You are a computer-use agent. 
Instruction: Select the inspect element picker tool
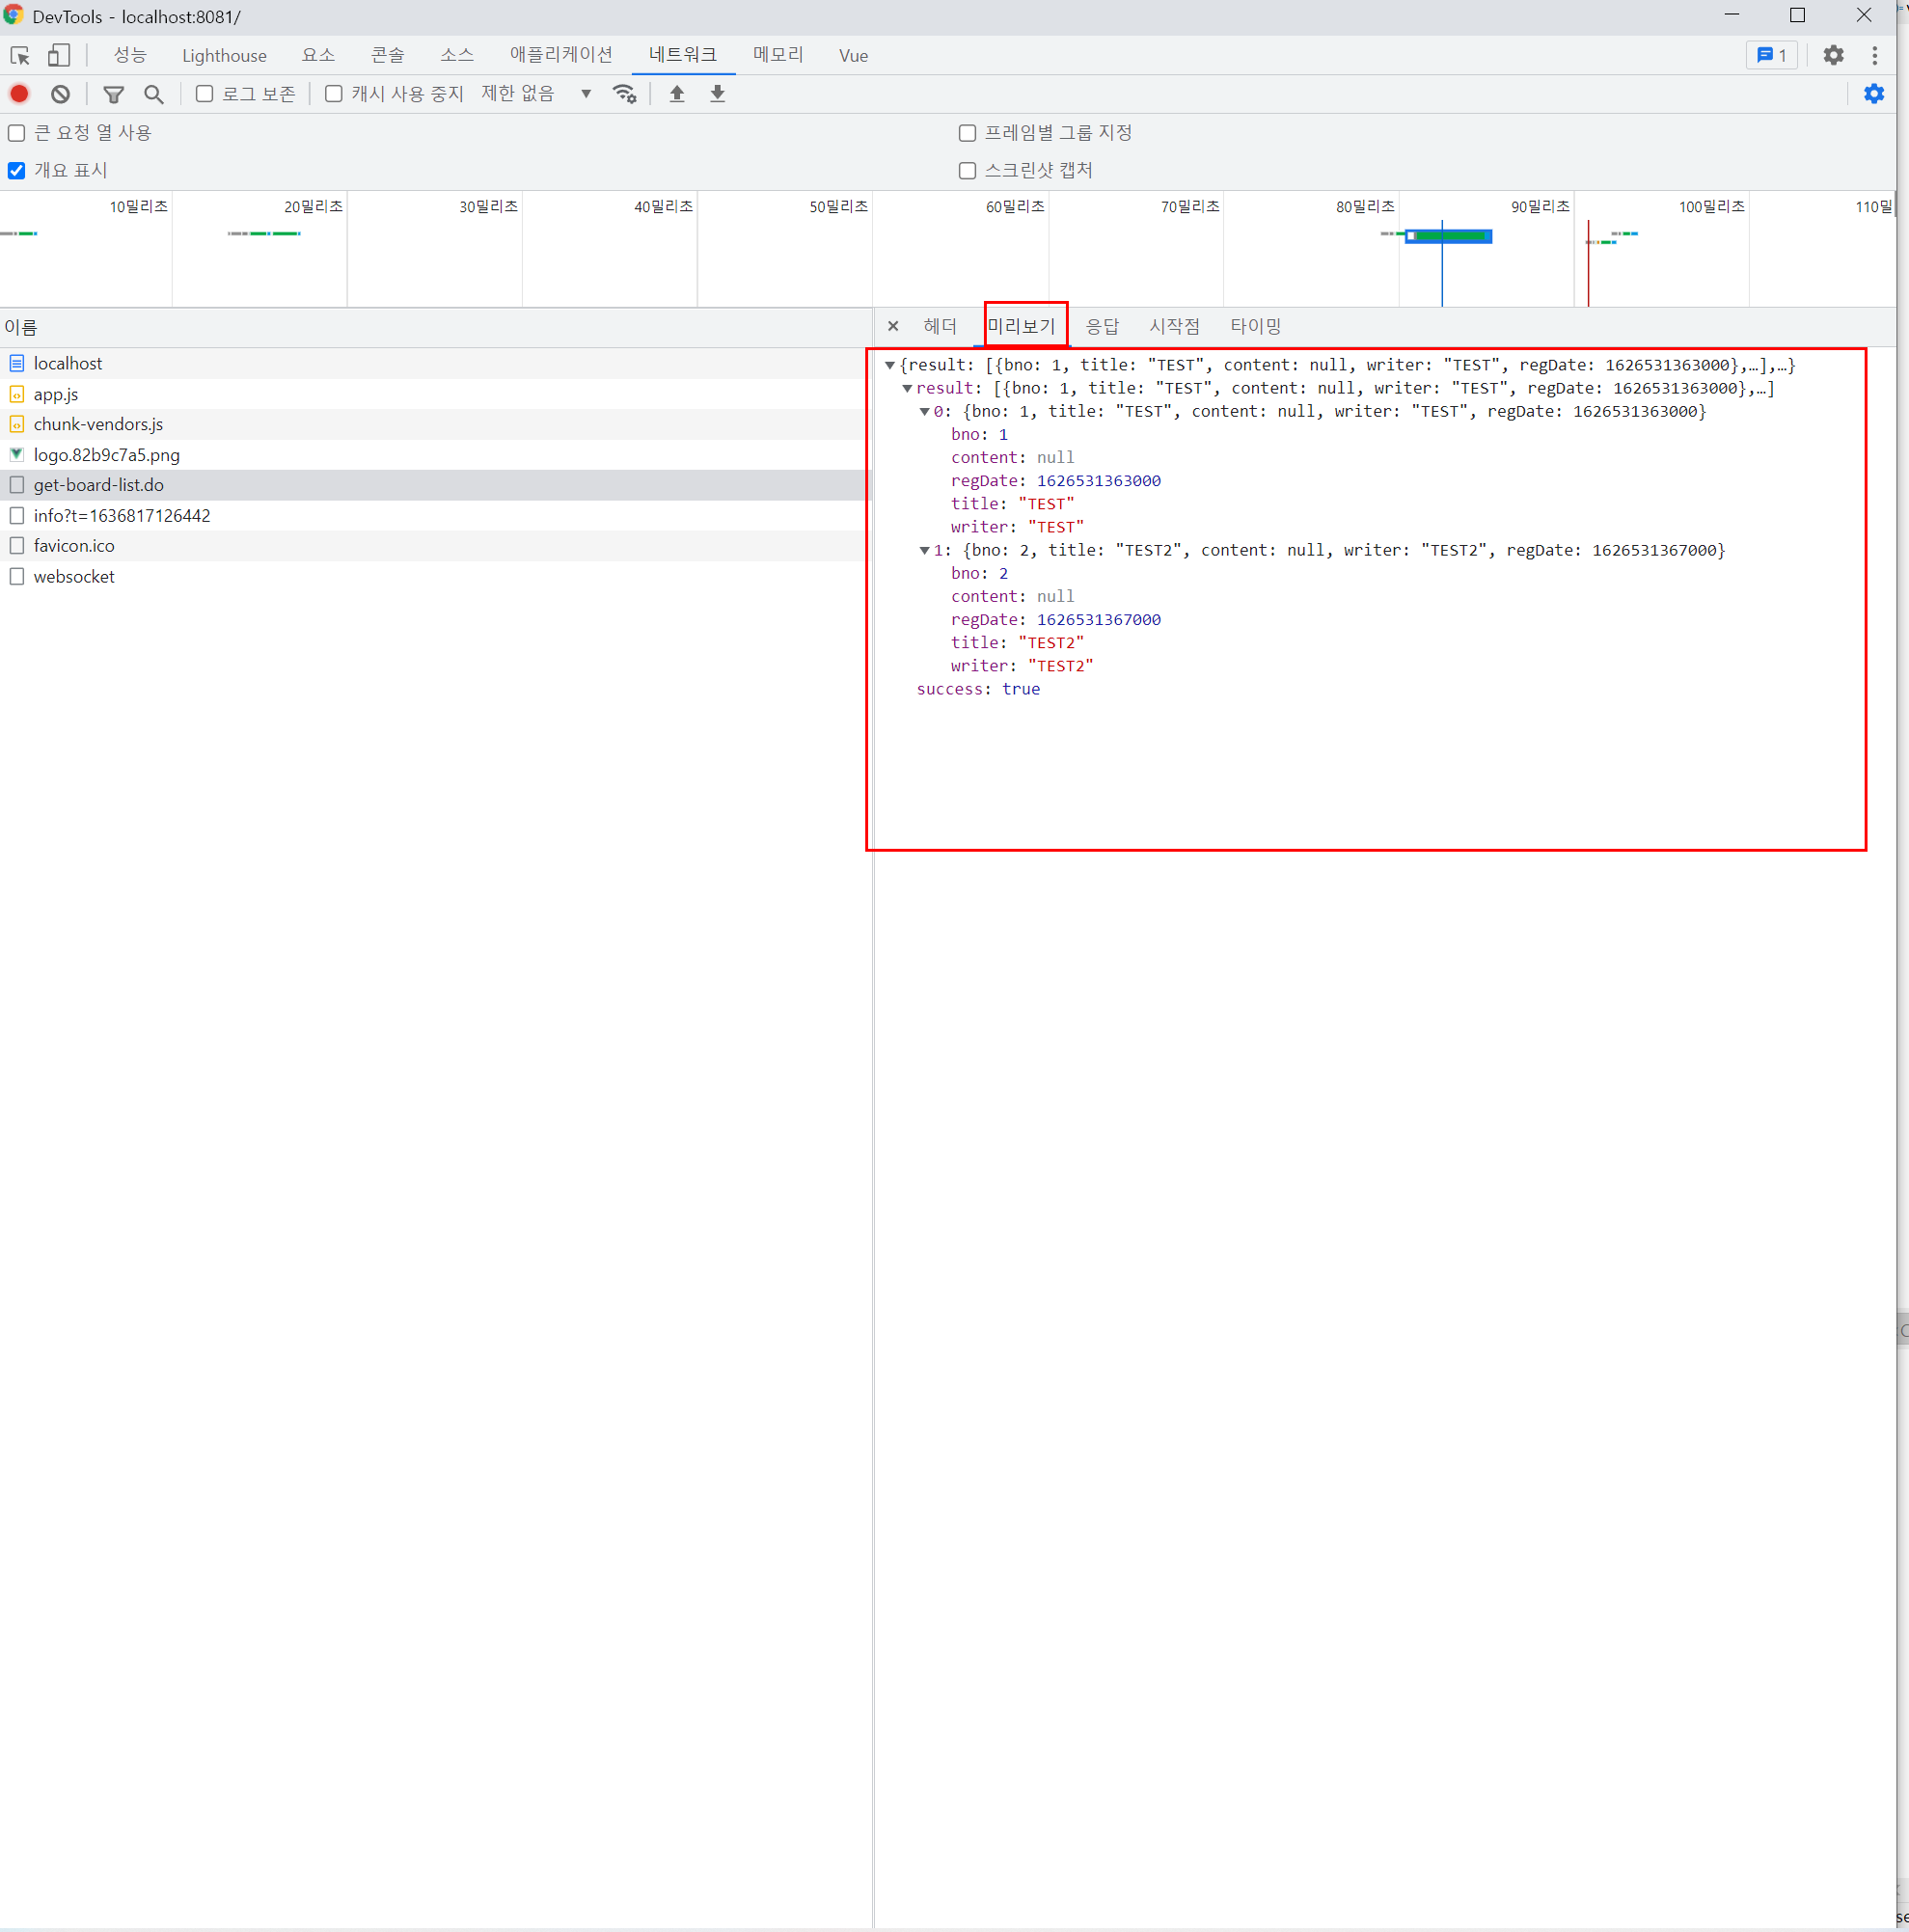coord(20,55)
